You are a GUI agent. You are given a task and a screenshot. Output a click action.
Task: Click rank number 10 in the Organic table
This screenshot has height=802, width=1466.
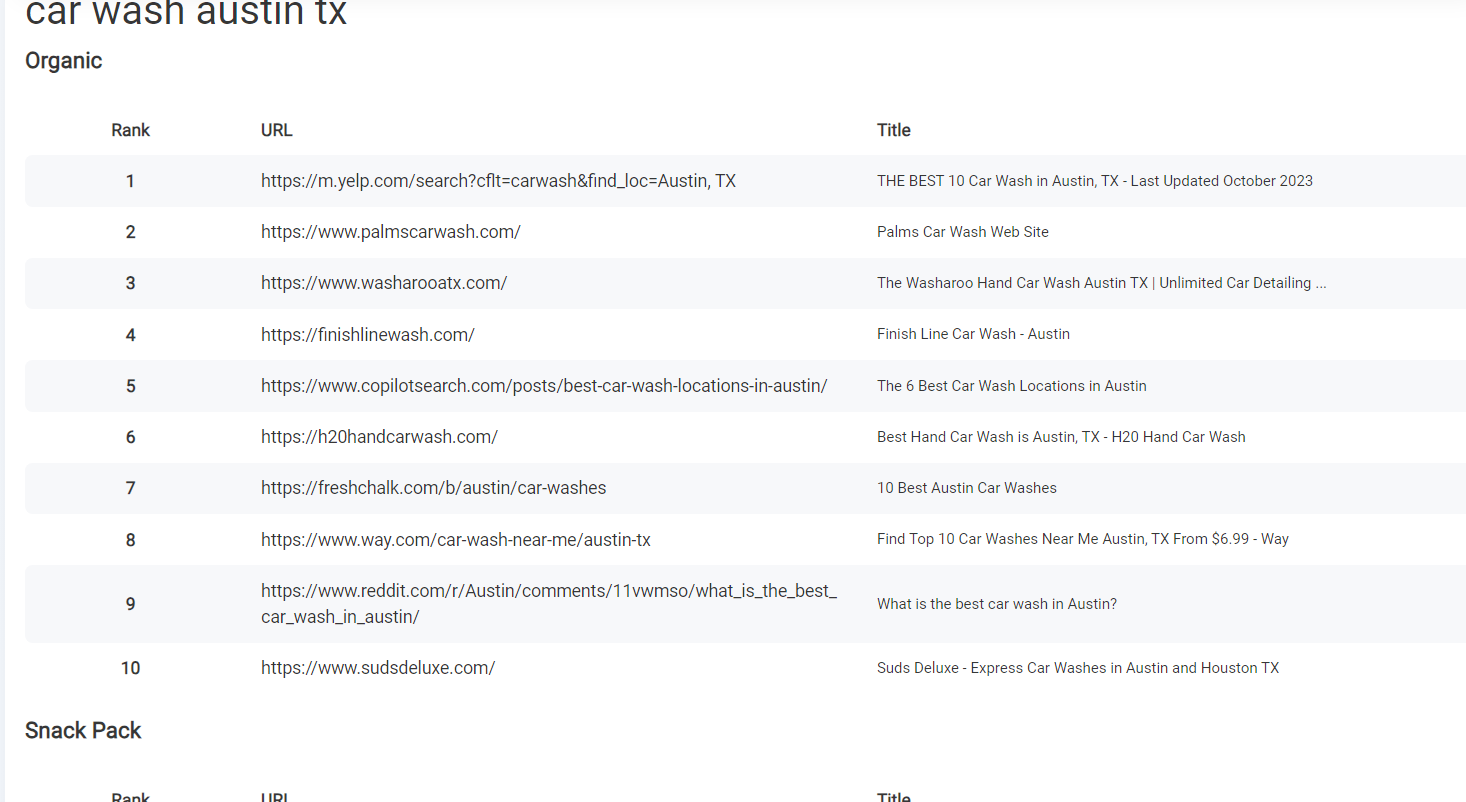click(131, 668)
